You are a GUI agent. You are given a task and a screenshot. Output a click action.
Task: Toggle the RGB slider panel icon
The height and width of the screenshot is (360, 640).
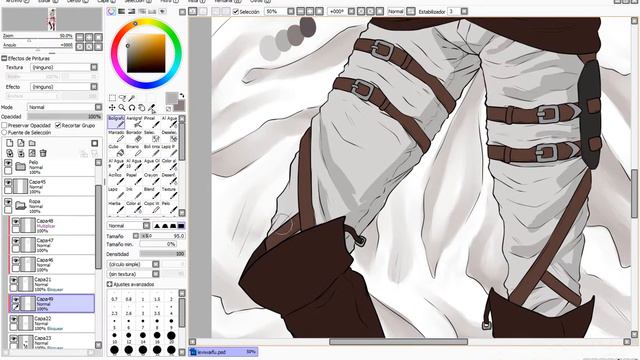pos(121,12)
